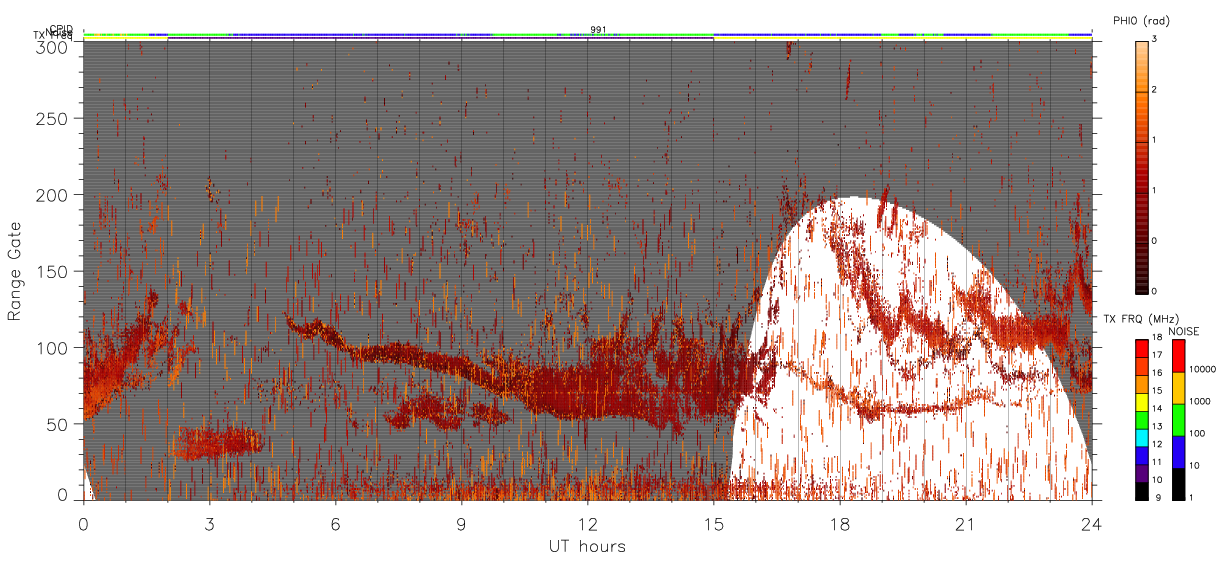Click the 24 tick on UT hours axis
This screenshot has height=567, width=1228.
coord(1092,523)
